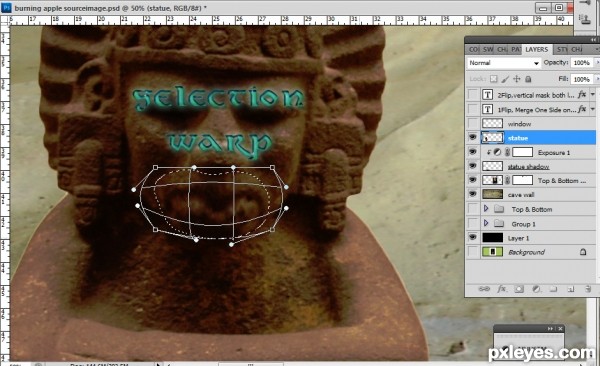Screen dimensions: 600x366
Task: Click the Ps icon in title bar
Action: 6,8
